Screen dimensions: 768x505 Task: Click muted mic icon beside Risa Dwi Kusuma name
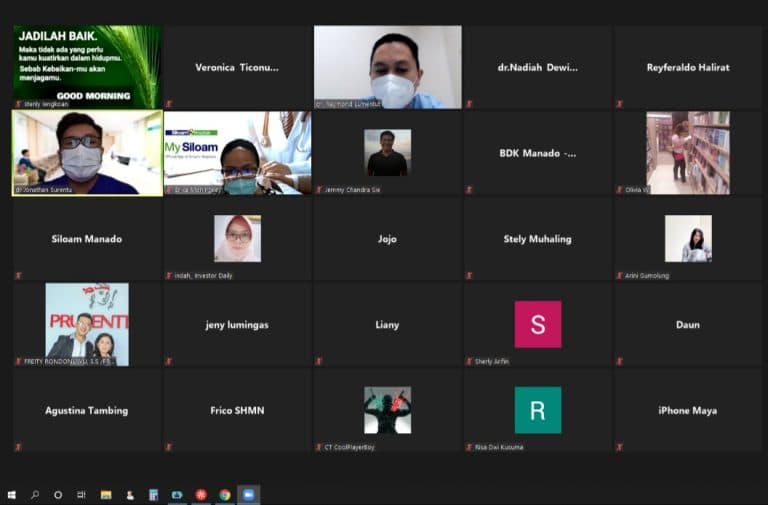469,447
